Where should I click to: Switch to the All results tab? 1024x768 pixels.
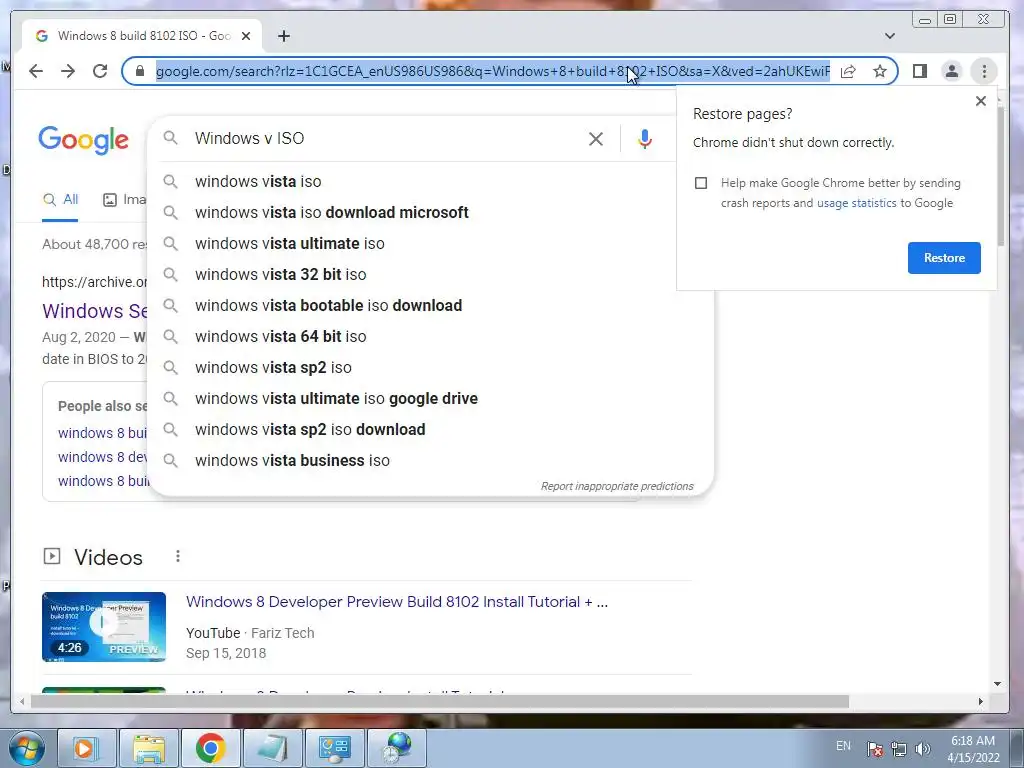60,200
